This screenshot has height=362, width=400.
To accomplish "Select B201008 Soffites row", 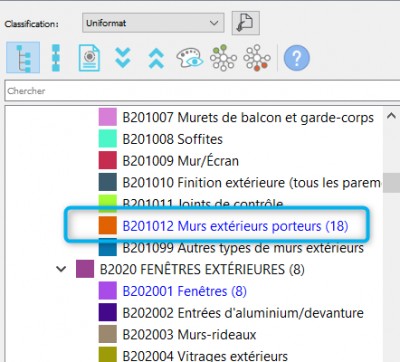I will pos(173,139).
